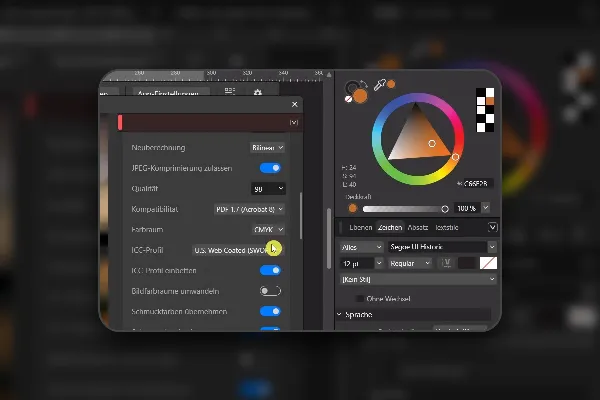Image resolution: width=600 pixels, height=400 pixels.
Task: Open the opacity 100 % dropdown arrow
Action: [x=486, y=208]
